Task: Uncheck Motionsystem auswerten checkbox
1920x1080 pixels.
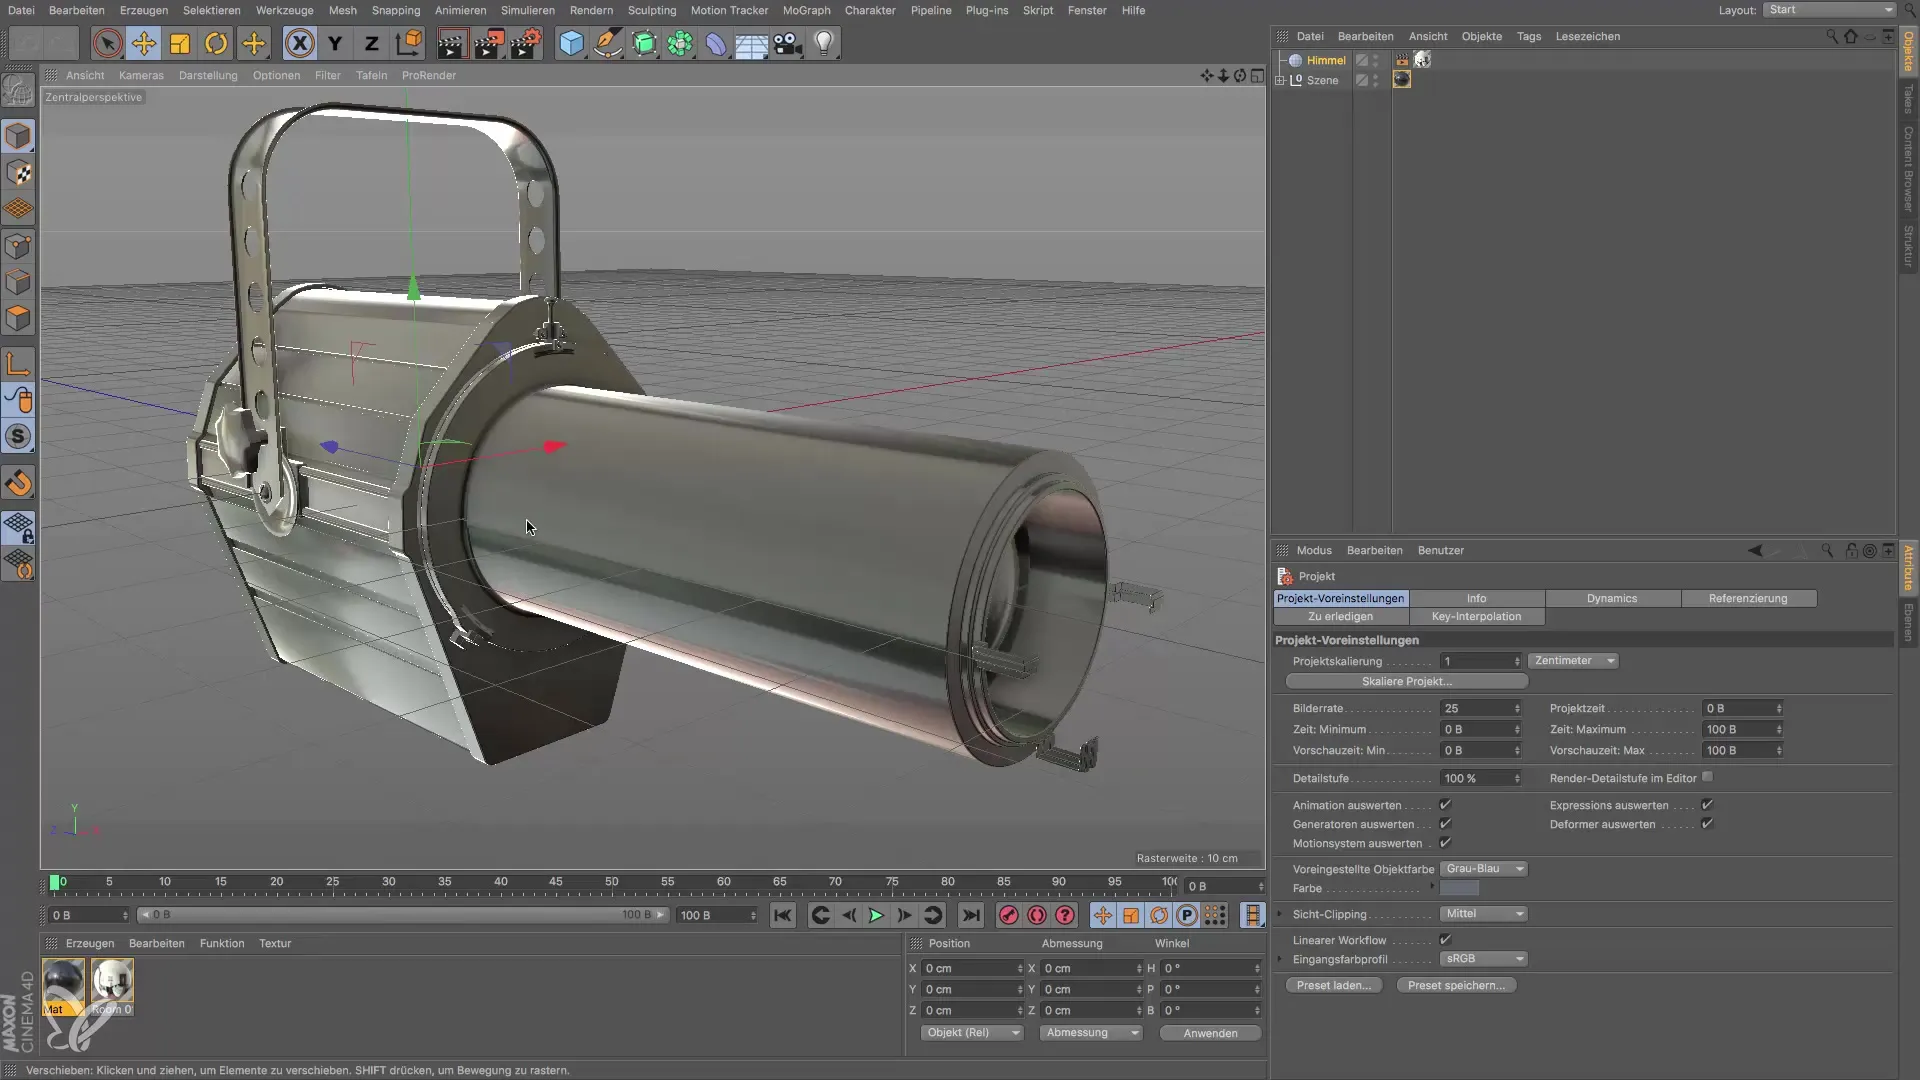Action: 1445,843
